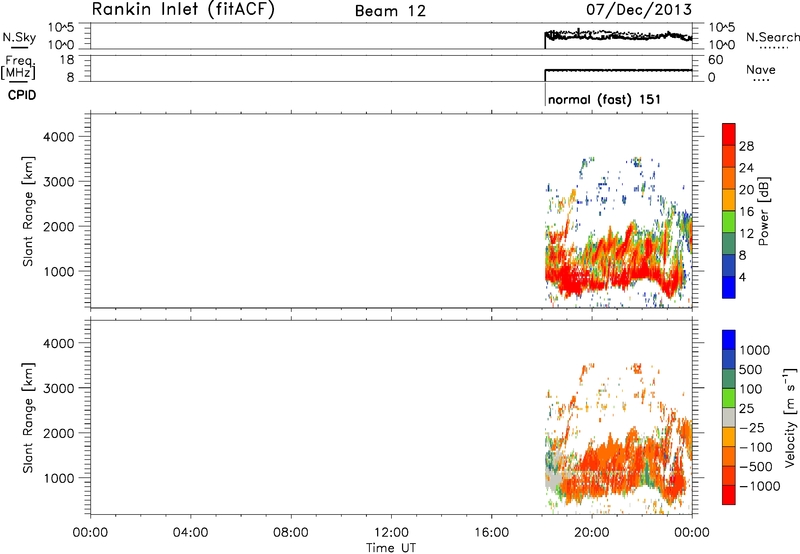This screenshot has width=800, height=554.
Task: Click '3000' tick on velocity panel
Action: click(x=59, y=388)
